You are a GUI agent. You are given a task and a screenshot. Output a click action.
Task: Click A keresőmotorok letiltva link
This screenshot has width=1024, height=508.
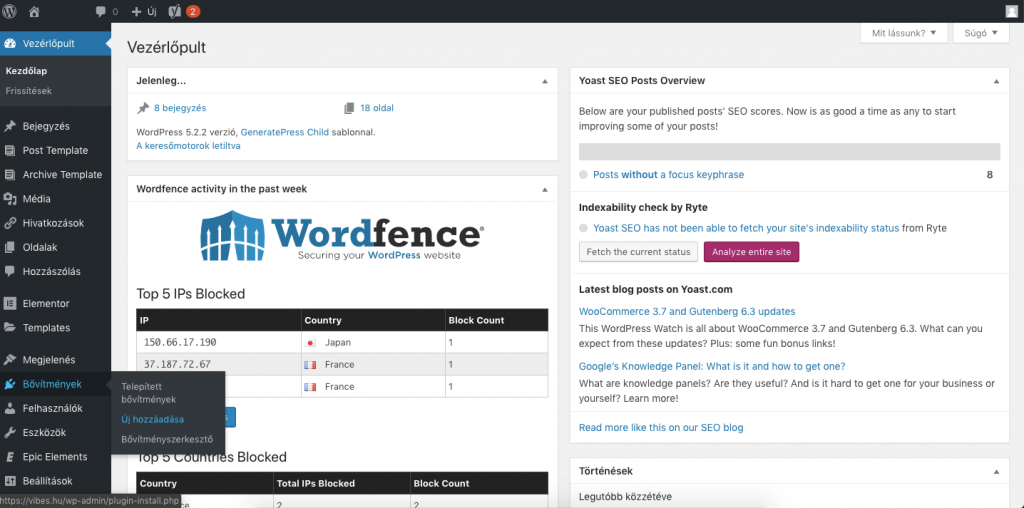[188, 146]
